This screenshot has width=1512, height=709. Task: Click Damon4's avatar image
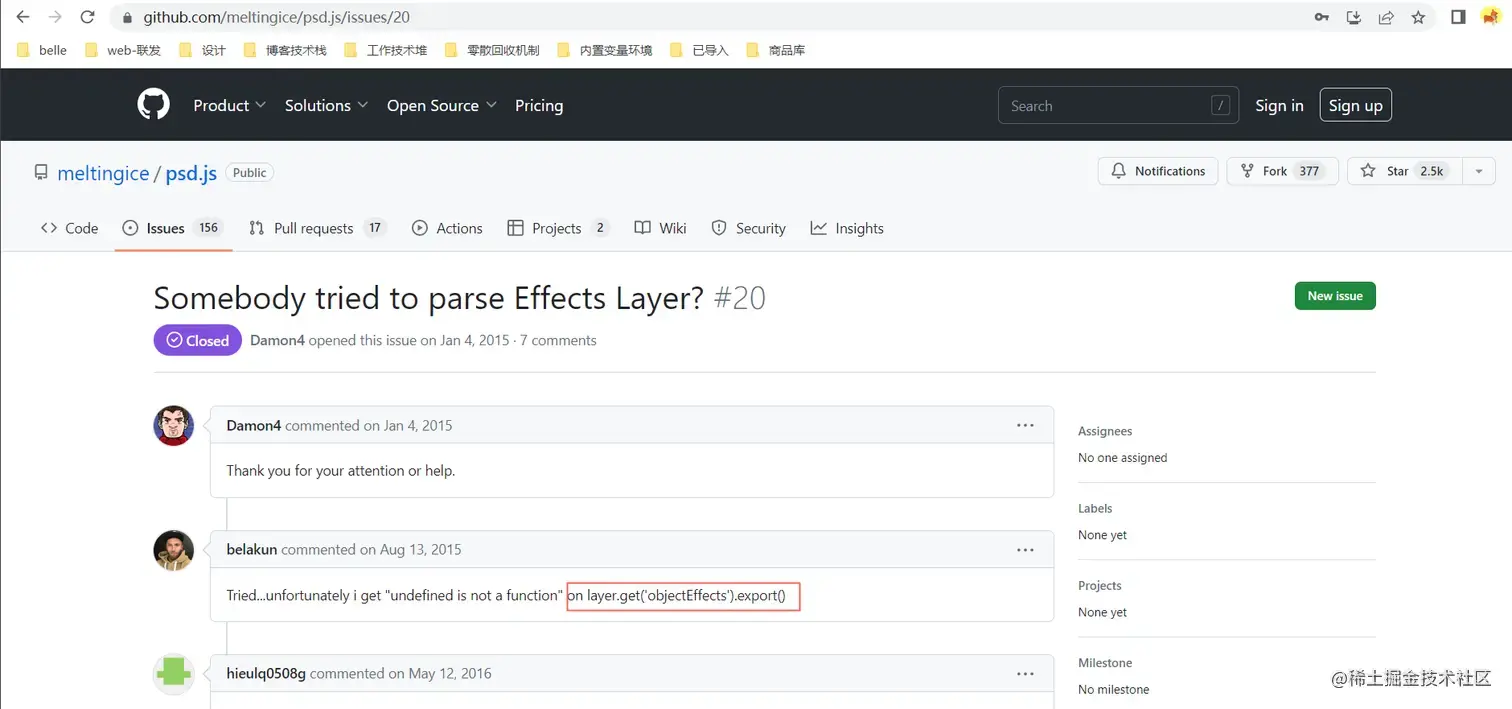click(173, 426)
